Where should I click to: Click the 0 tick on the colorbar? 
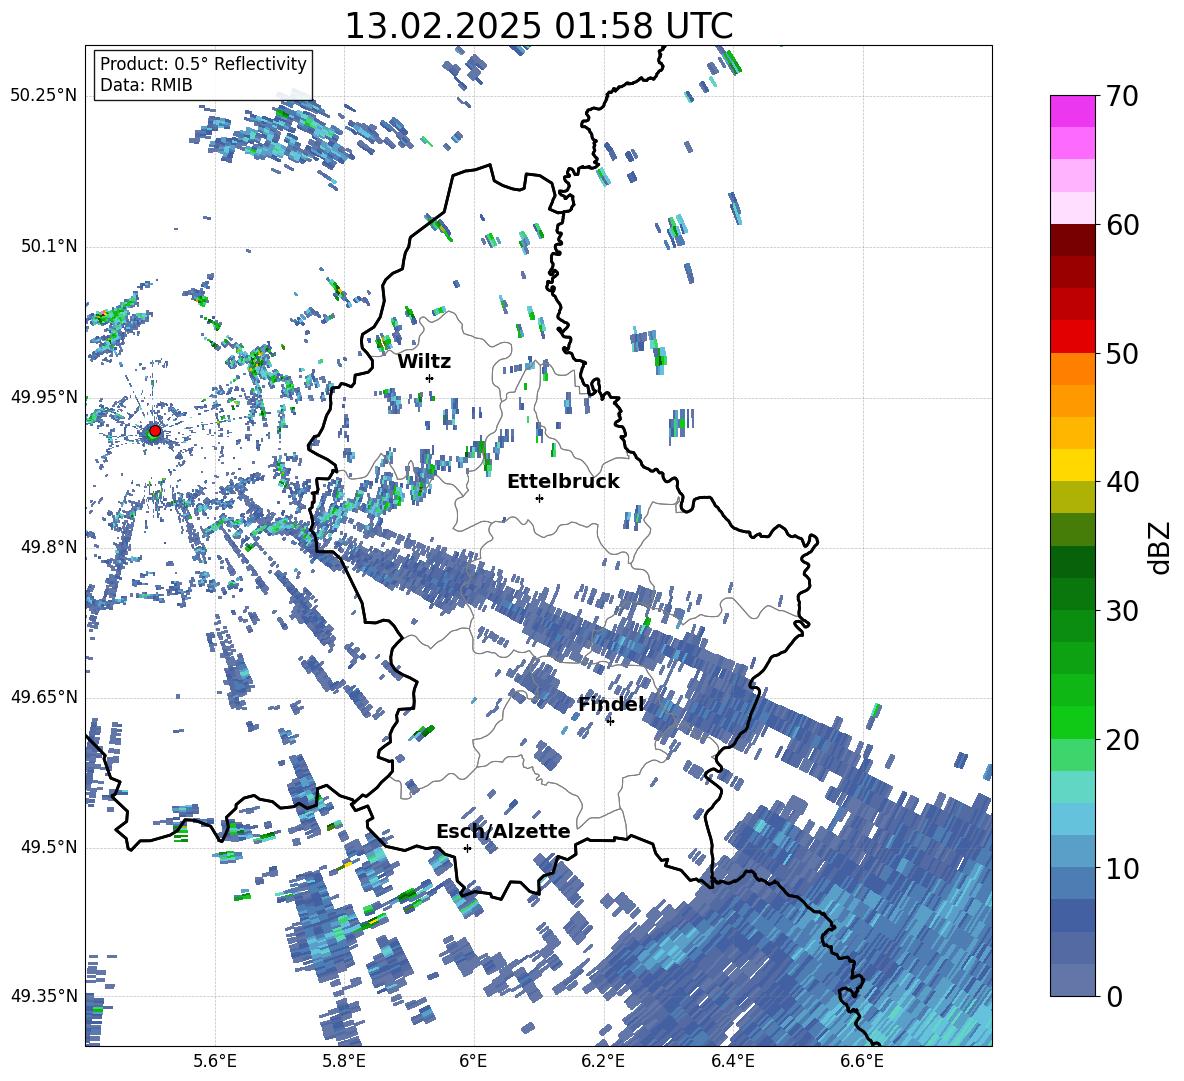pos(1114,996)
